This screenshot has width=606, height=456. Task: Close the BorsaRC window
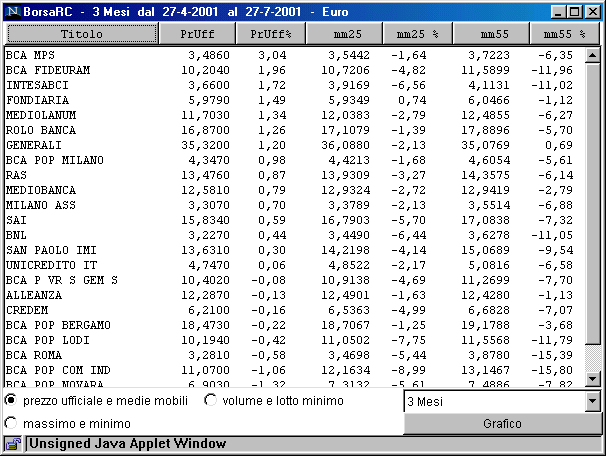(x=592, y=12)
